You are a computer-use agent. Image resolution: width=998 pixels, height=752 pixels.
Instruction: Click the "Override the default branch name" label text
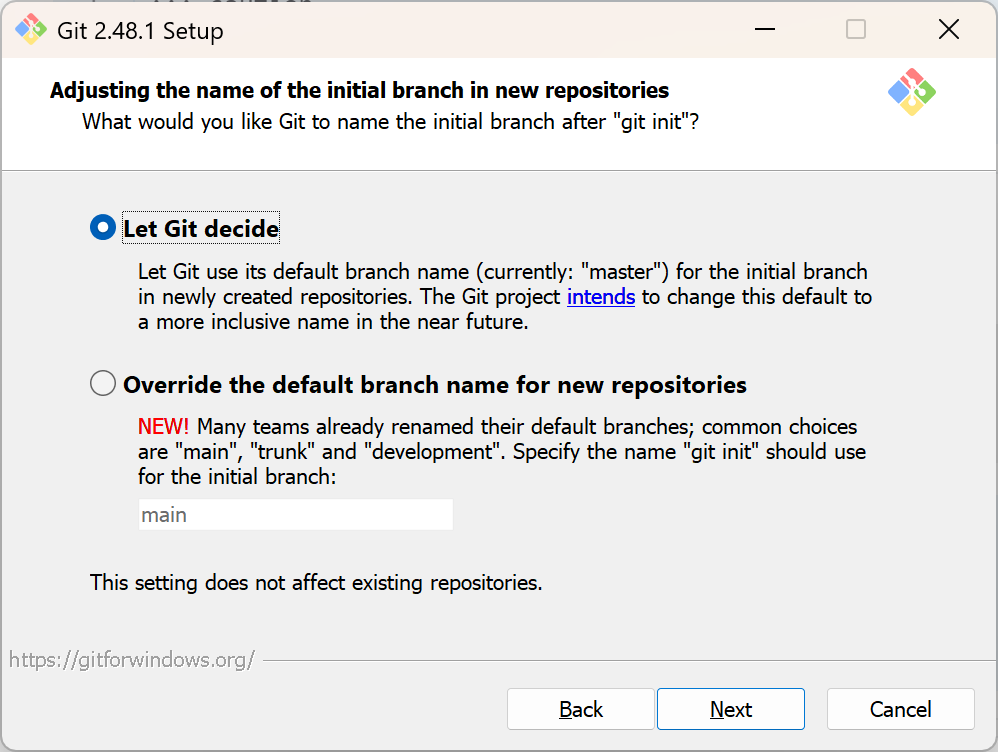(x=434, y=385)
